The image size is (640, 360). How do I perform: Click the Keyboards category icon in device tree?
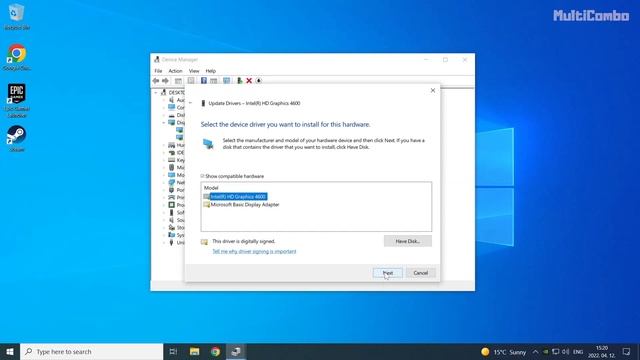click(171, 160)
